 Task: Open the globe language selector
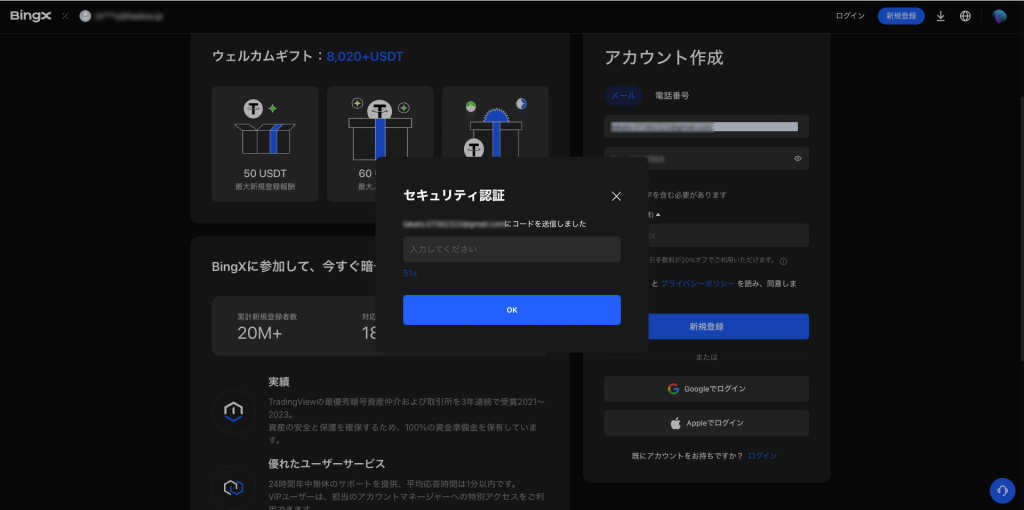pos(965,16)
